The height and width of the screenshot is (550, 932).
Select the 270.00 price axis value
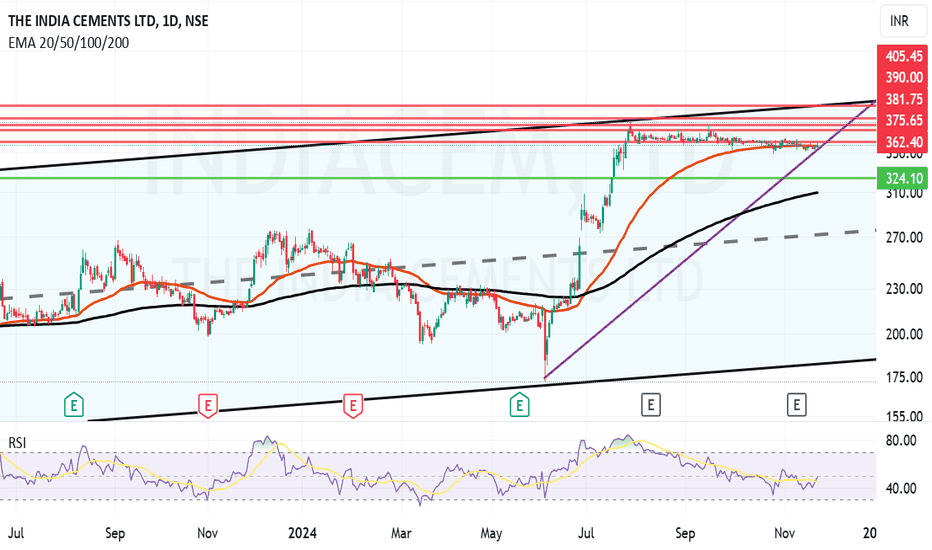click(x=904, y=238)
